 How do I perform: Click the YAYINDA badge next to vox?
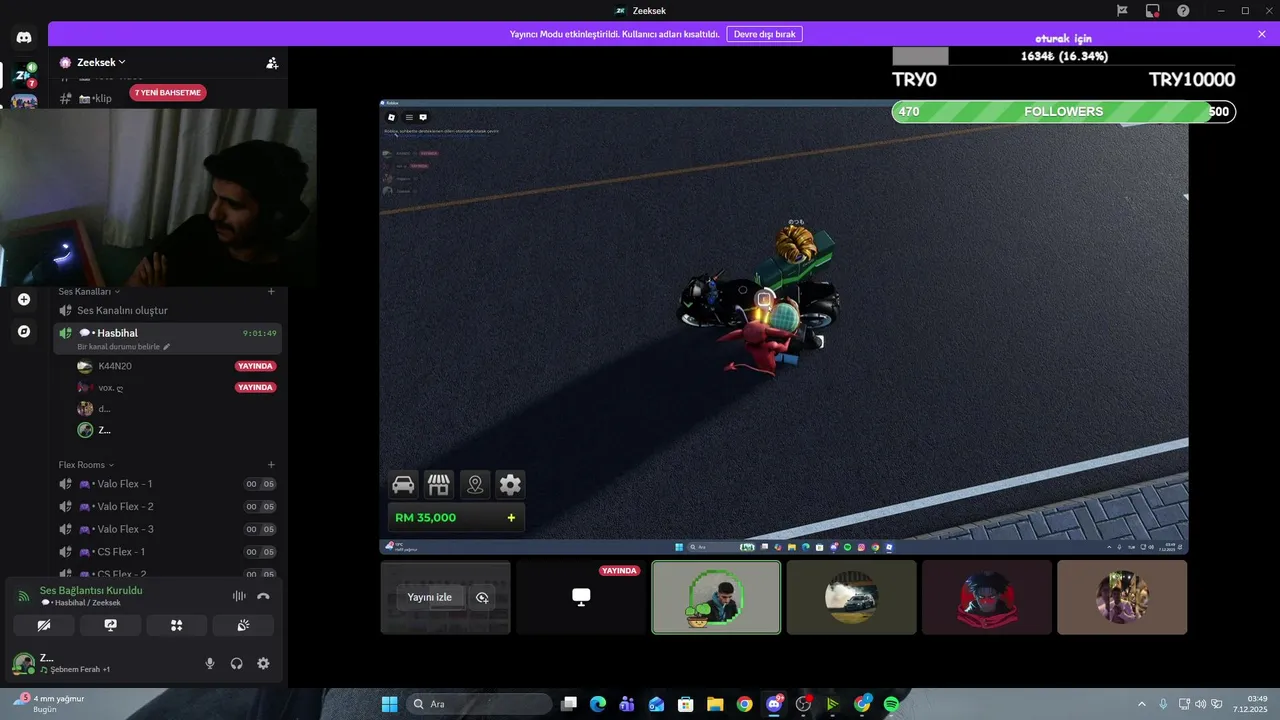(255, 387)
